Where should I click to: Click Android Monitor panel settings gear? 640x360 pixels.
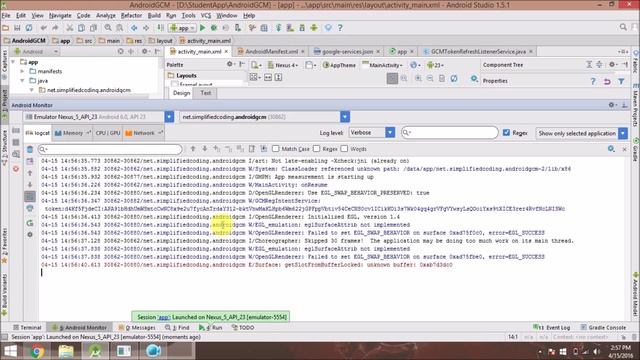coord(612,105)
